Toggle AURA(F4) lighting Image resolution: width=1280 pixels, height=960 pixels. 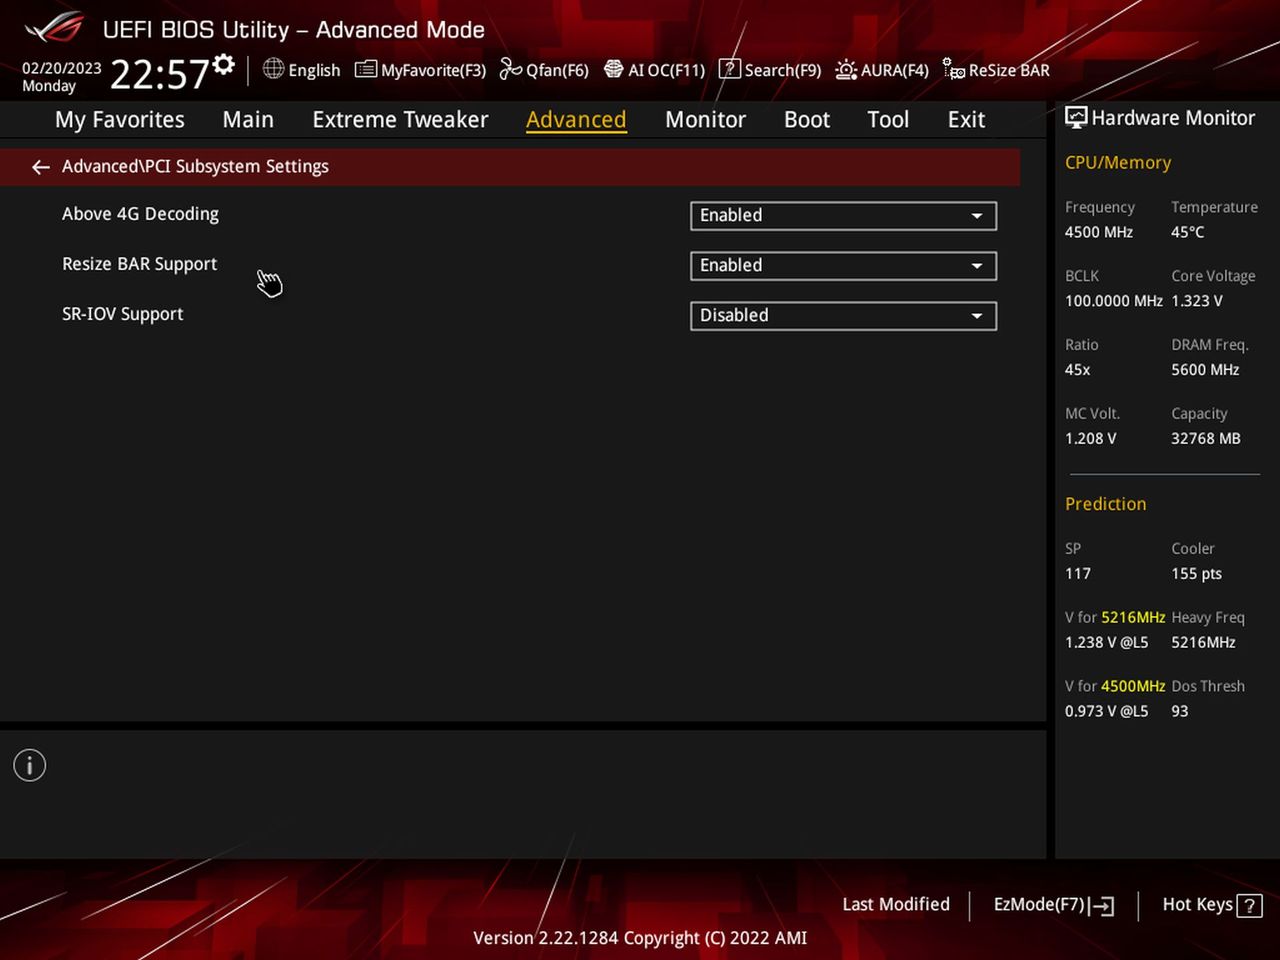click(x=882, y=70)
